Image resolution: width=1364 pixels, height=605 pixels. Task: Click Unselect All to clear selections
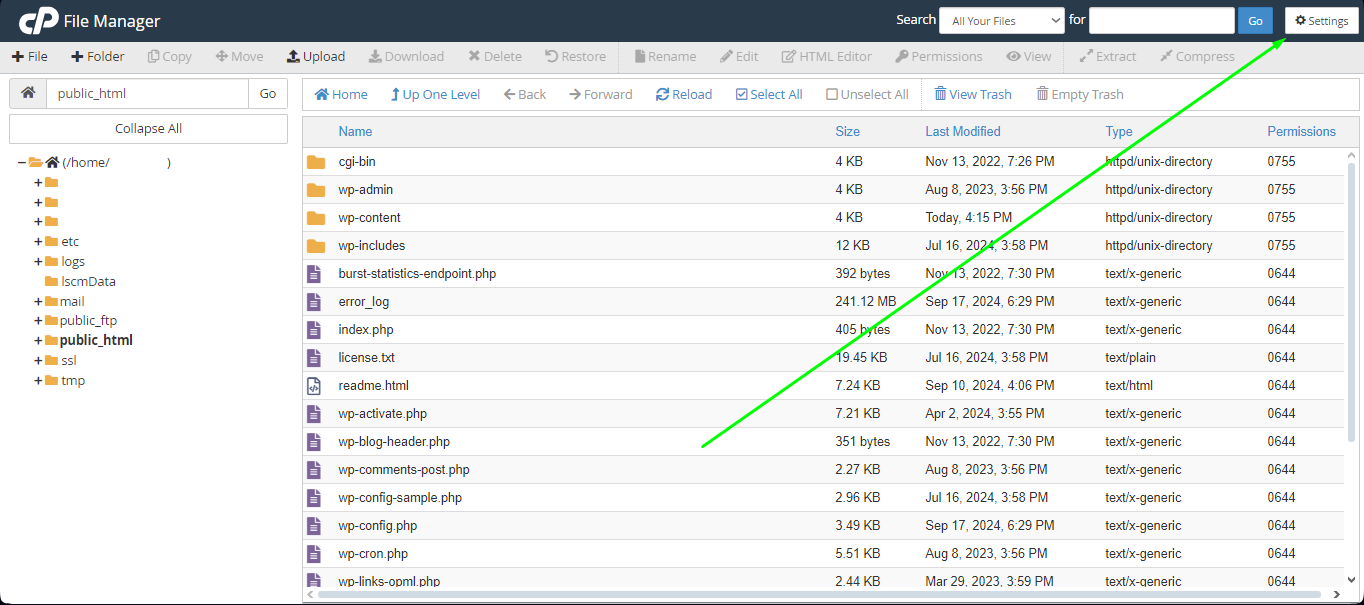[x=866, y=93]
